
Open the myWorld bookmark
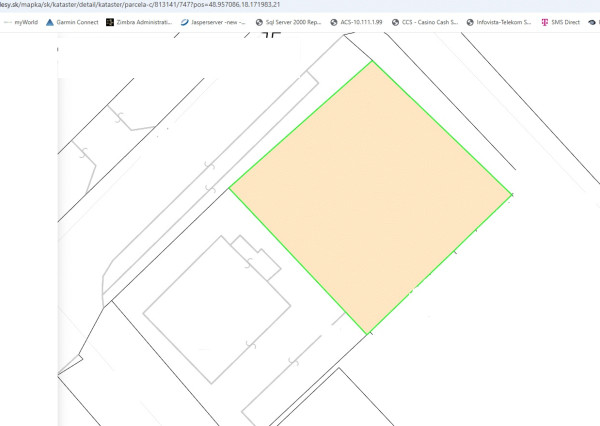click(25, 21)
